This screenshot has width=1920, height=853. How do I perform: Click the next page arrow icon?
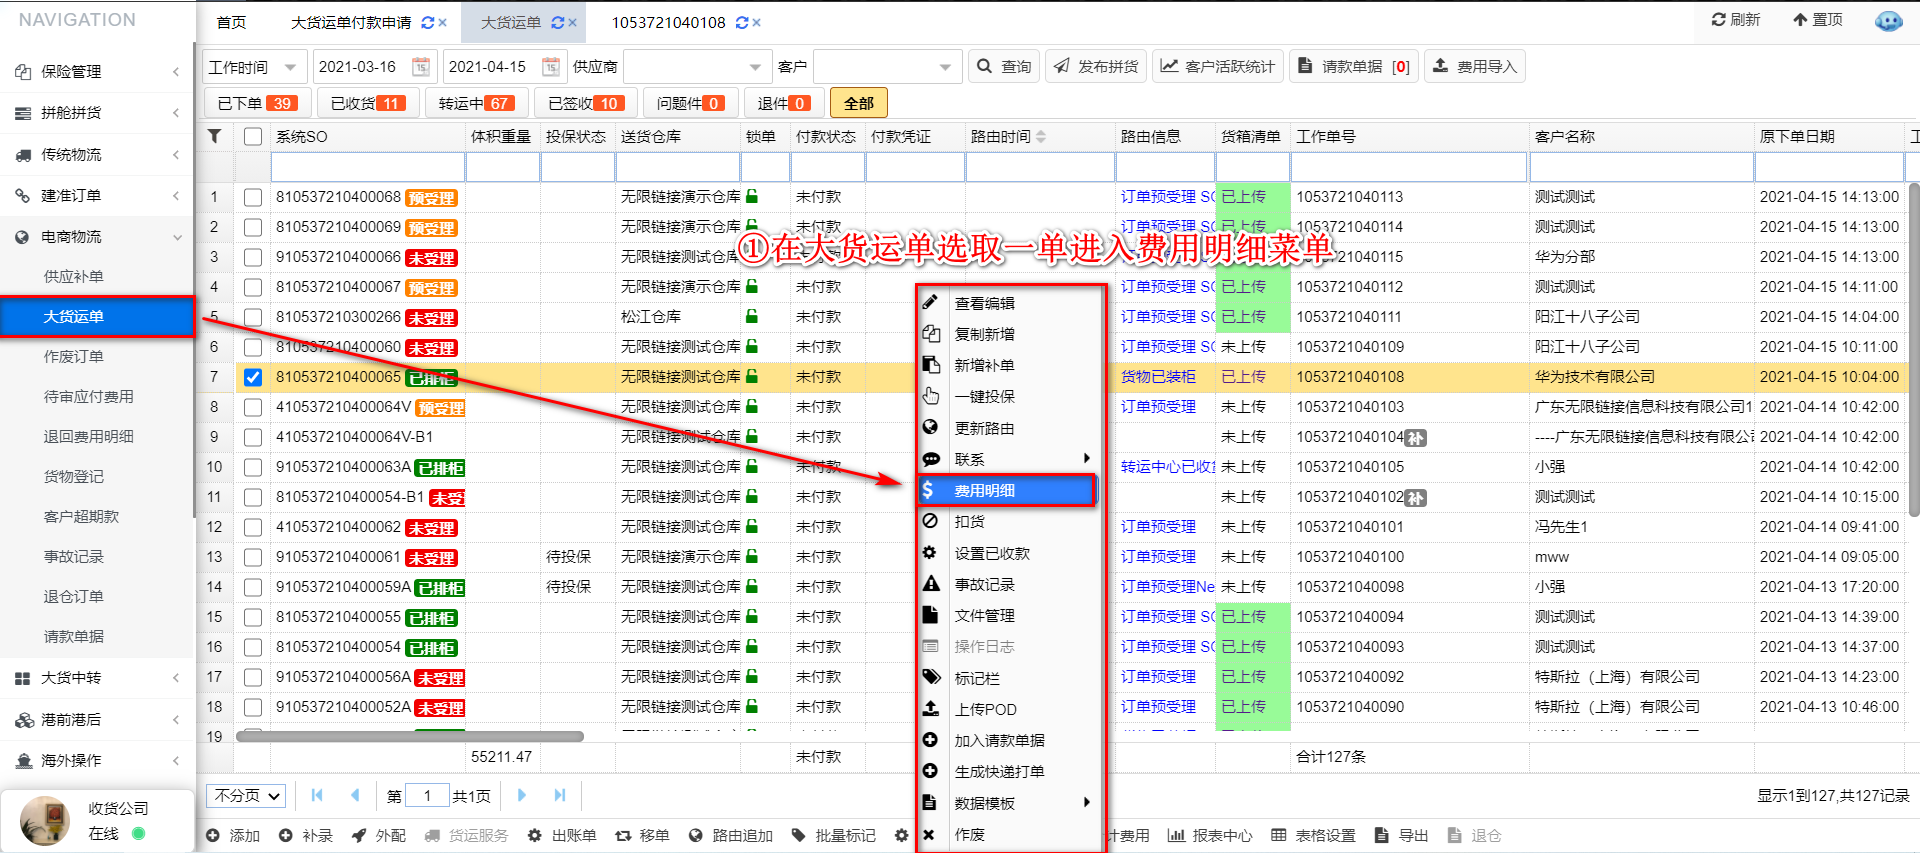(x=521, y=795)
